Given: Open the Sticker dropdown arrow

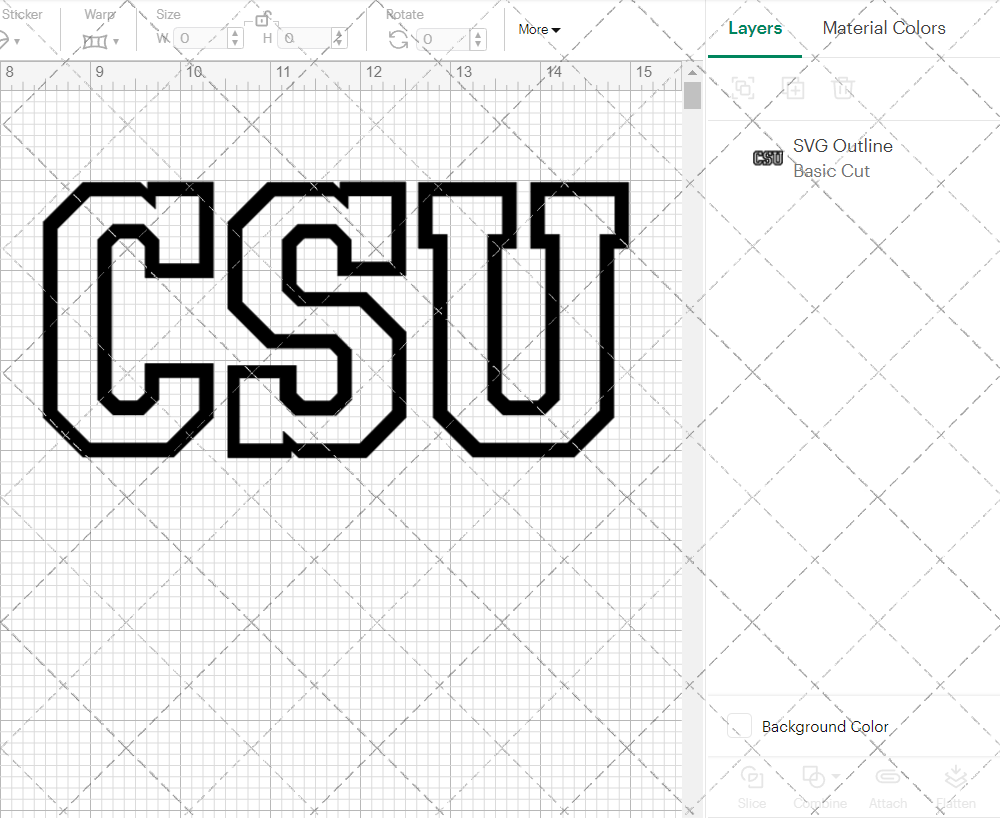Looking at the screenshot, I should (x=17, y=41).
